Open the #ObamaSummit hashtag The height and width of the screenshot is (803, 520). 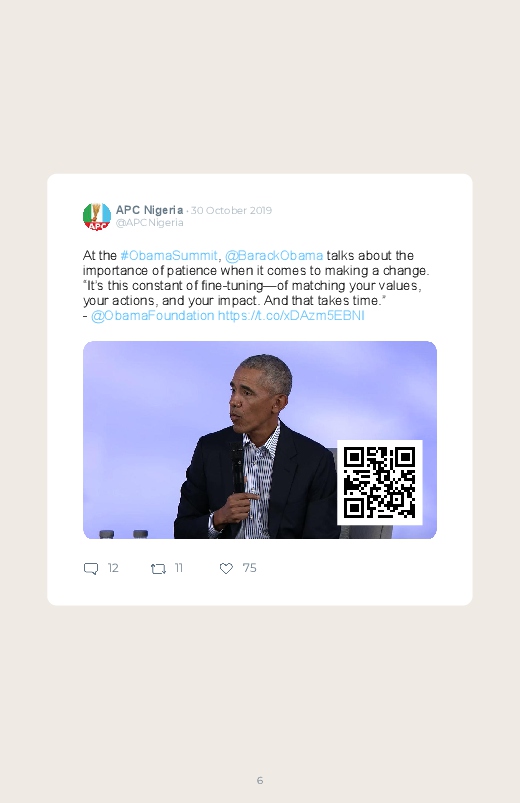[x=169, y=256]
